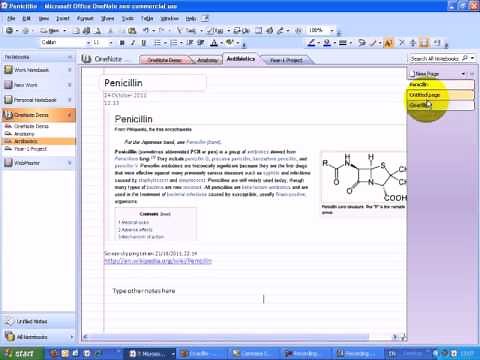Expand the VidsMaster notebook chevron
This screenshot has width=480, height=360.
click(x=70, y=163)
